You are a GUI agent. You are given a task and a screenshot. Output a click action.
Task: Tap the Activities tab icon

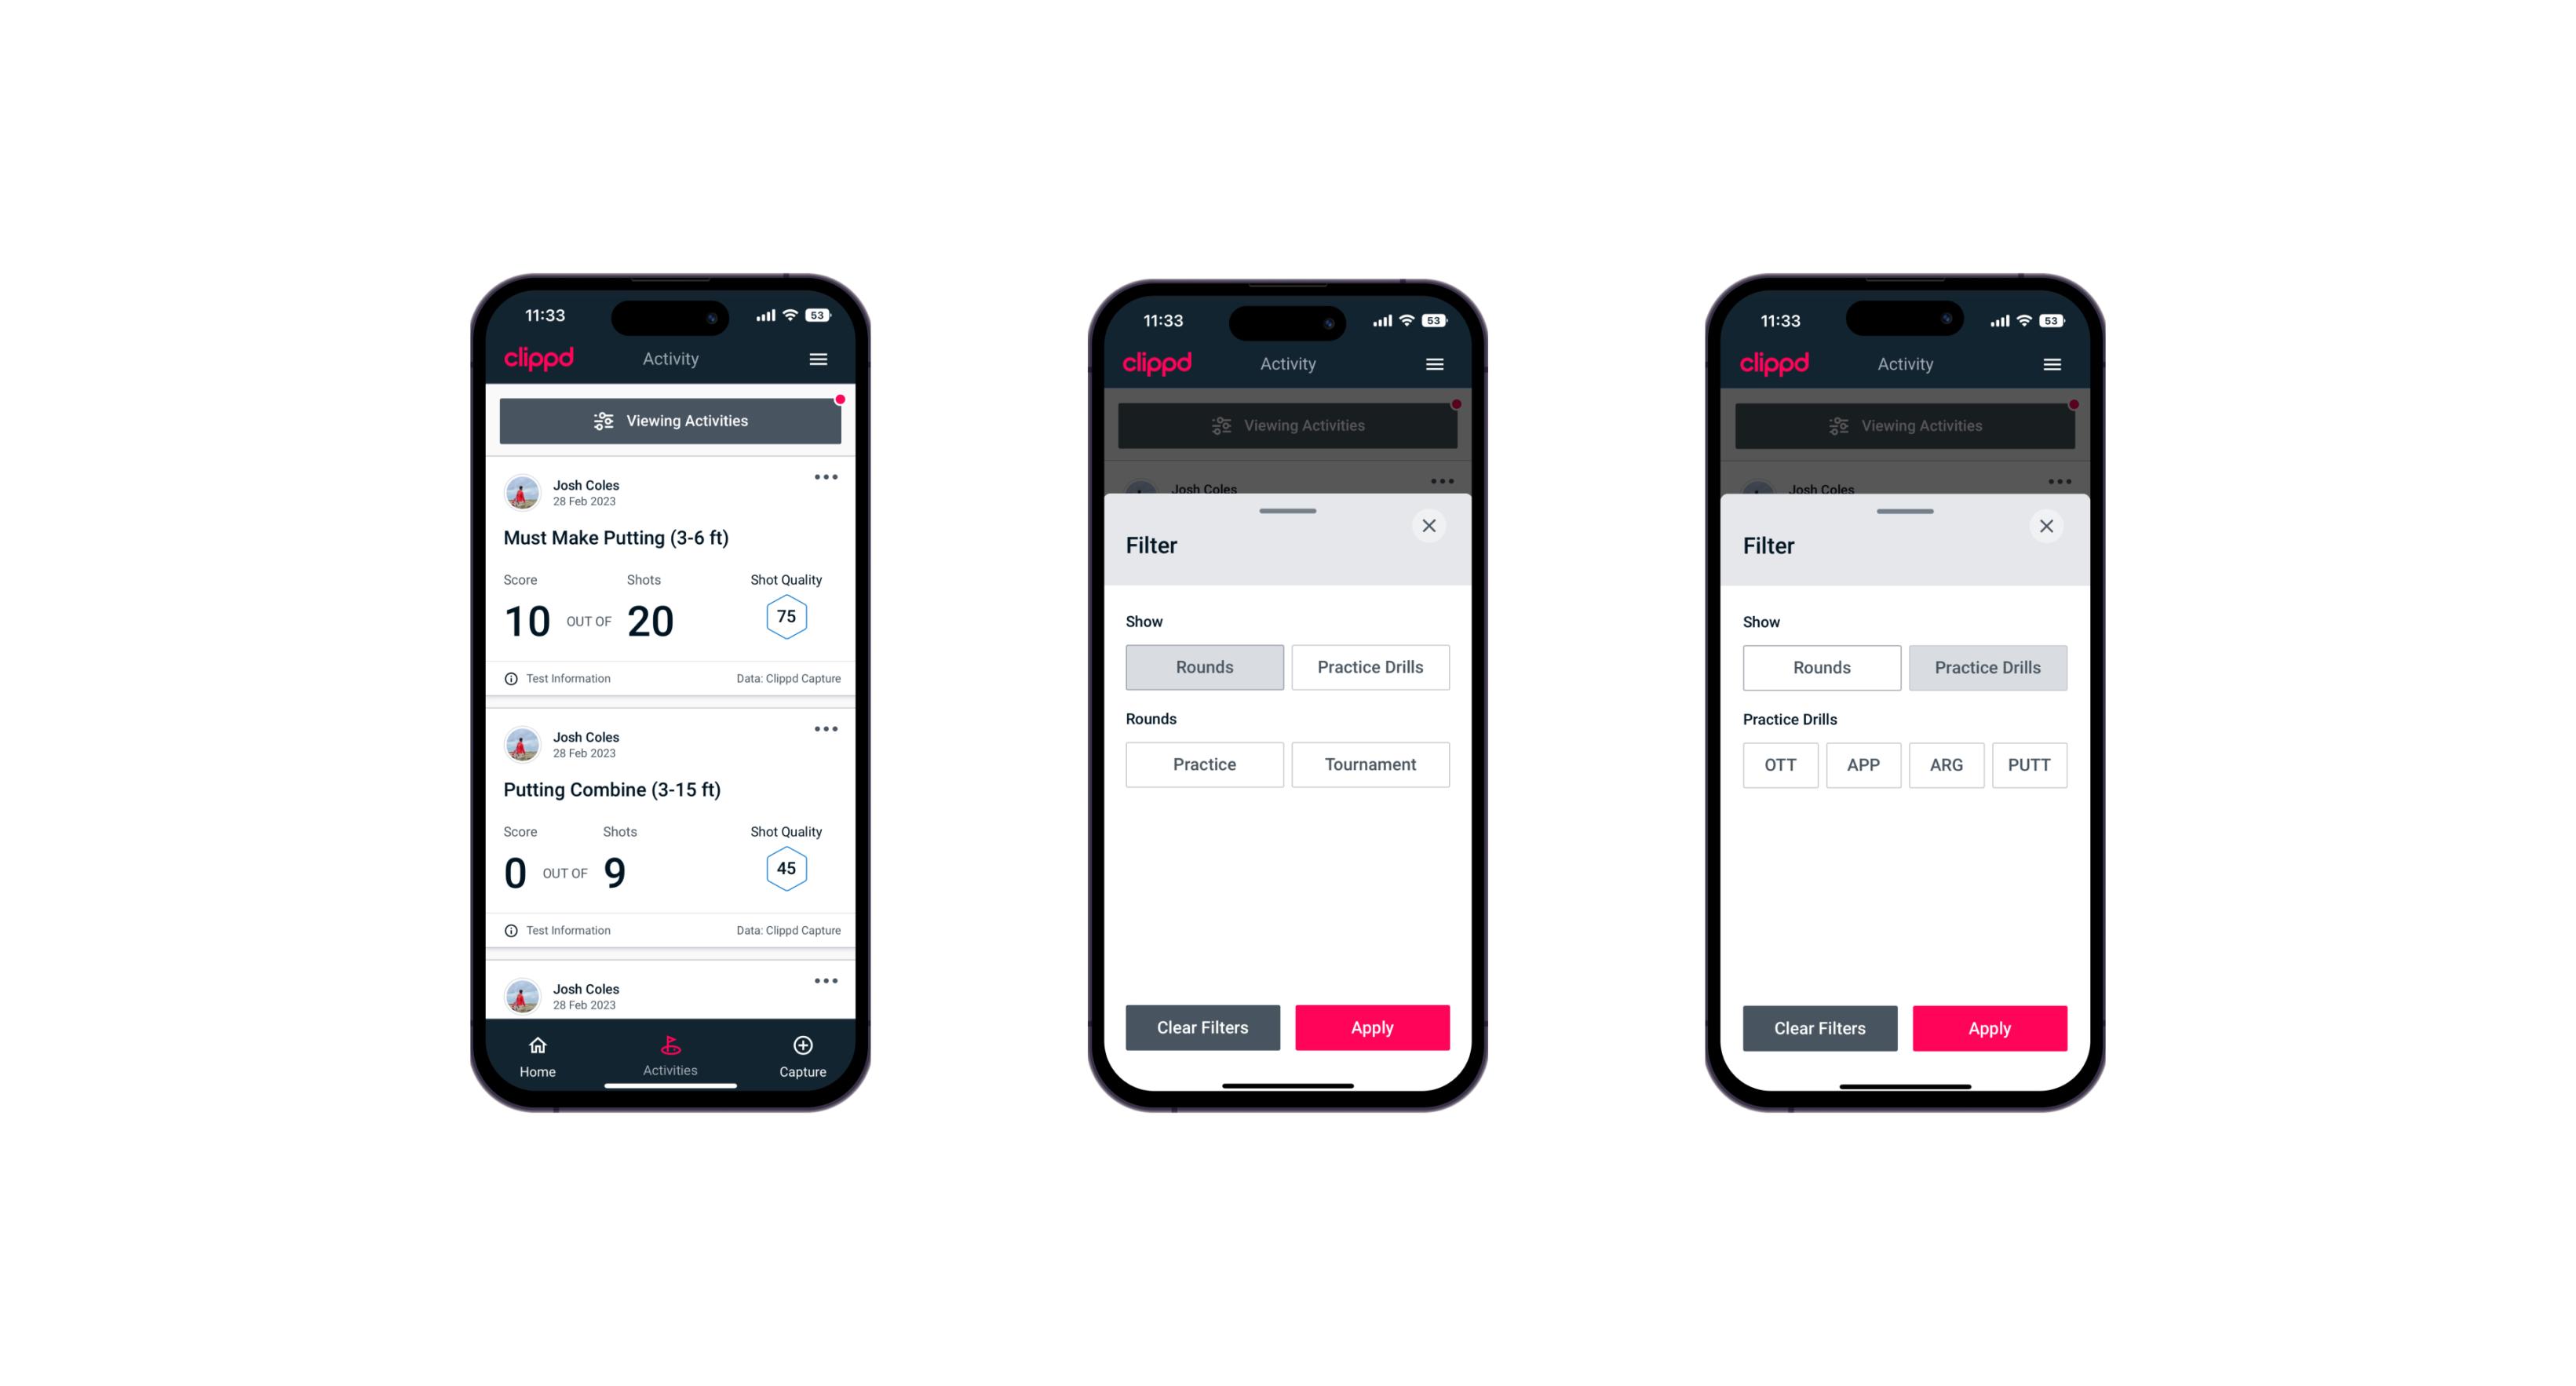pyautogui.click(x=671, y=1048)
